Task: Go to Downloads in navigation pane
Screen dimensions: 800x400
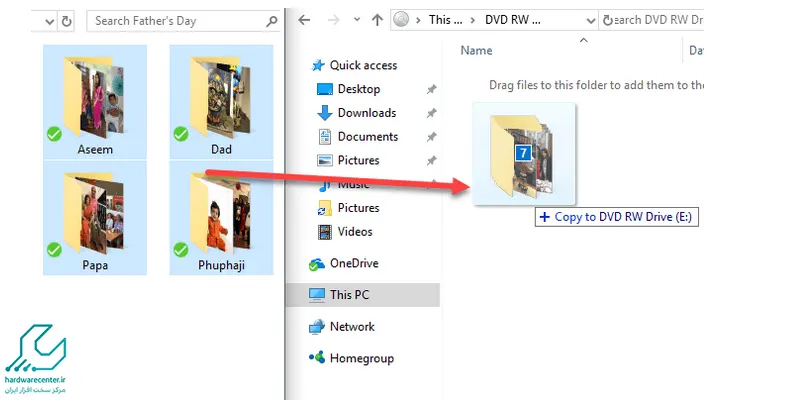Action: (366, 113)
